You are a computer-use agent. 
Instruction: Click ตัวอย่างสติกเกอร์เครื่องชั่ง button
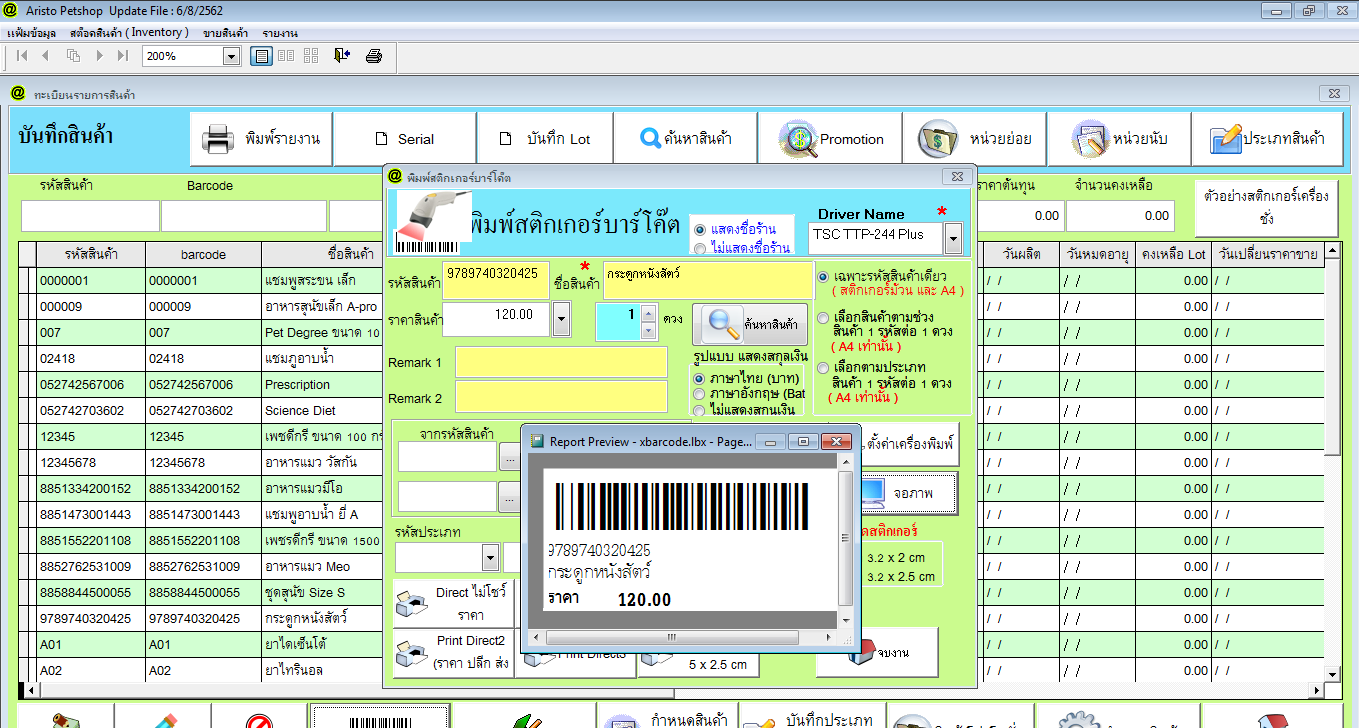[1267, 207]
